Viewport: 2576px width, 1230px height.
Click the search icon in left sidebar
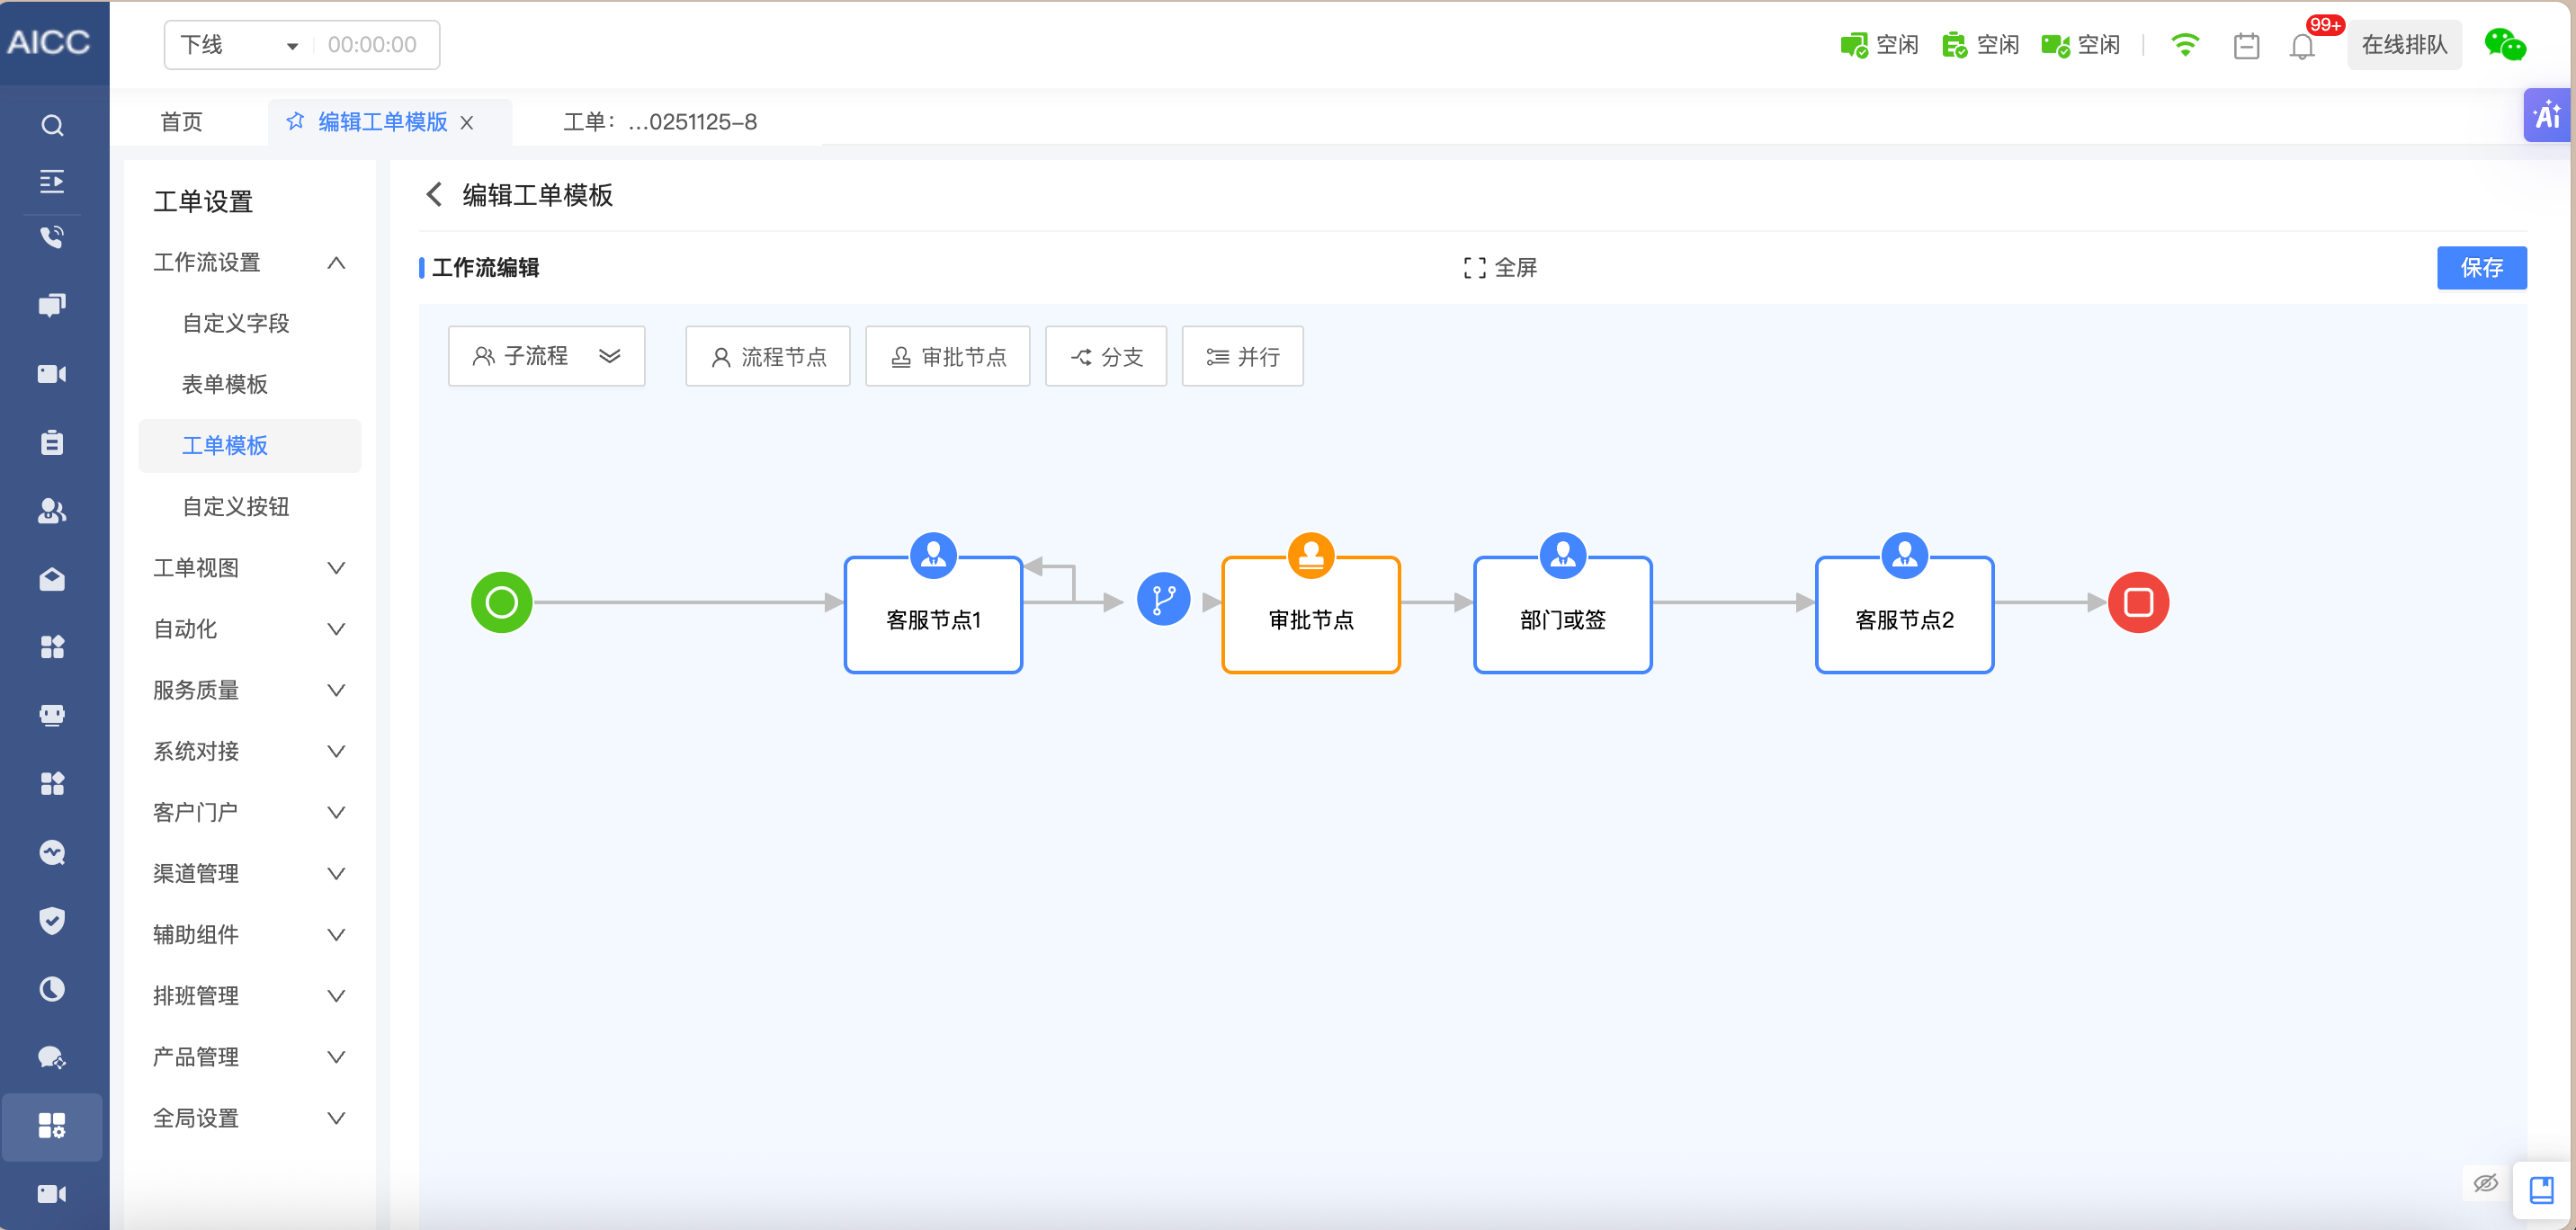pos(52,125)
